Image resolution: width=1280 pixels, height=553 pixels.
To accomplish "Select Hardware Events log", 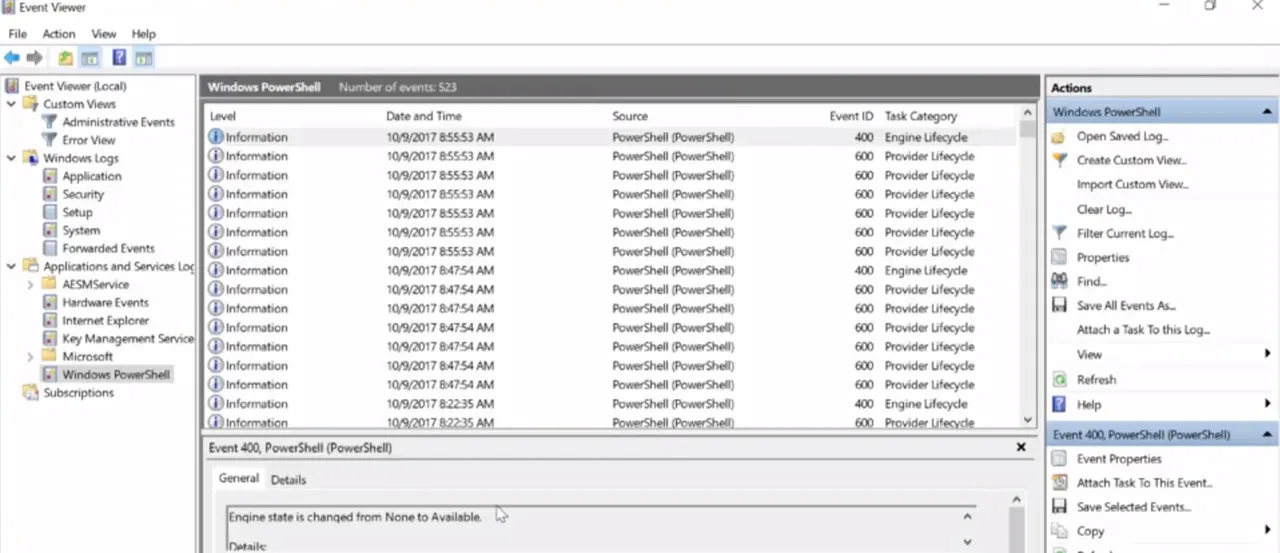I will point(105,302).
